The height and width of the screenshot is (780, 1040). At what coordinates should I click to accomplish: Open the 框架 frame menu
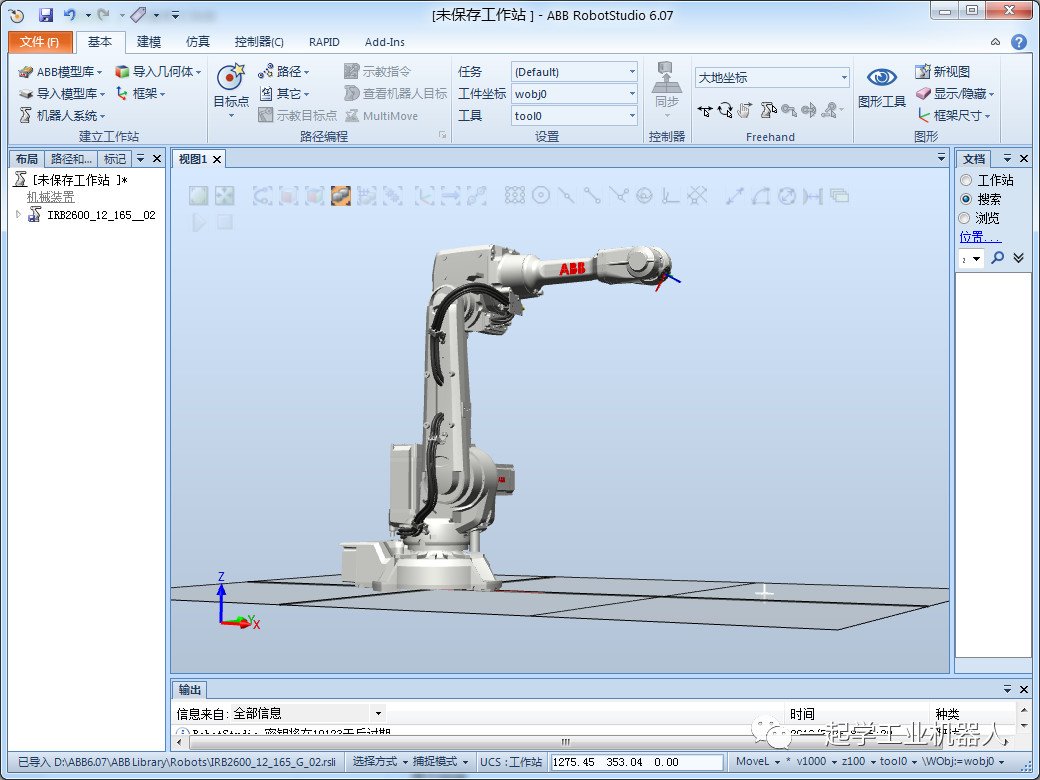[141, 94]
